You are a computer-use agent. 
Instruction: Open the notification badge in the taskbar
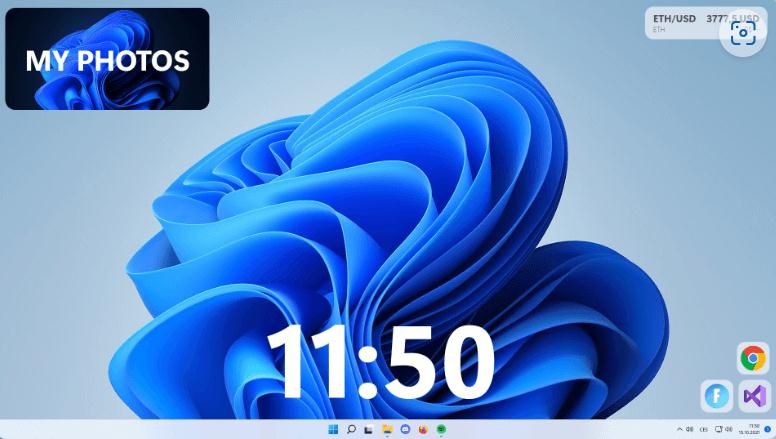click(768, 429)
